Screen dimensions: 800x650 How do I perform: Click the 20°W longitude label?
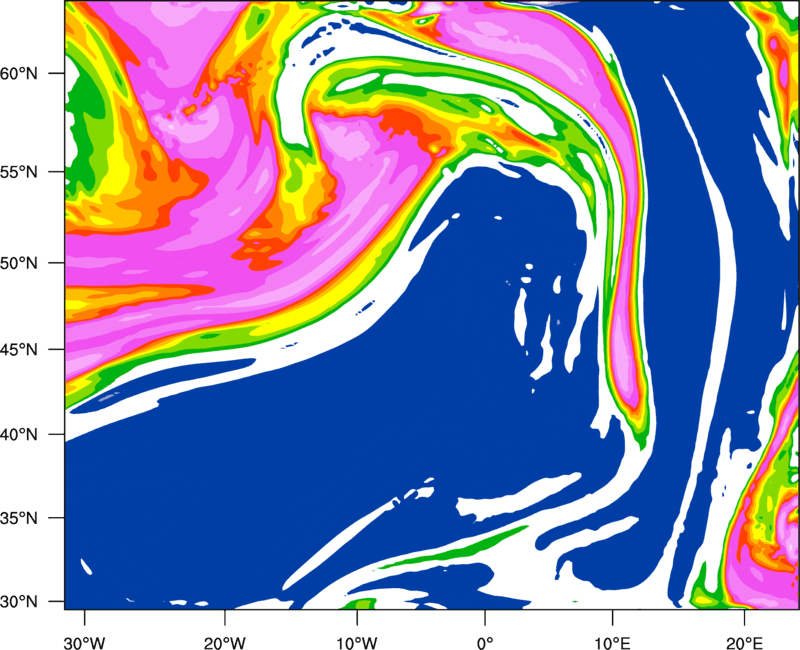click(x=224, y=643)
